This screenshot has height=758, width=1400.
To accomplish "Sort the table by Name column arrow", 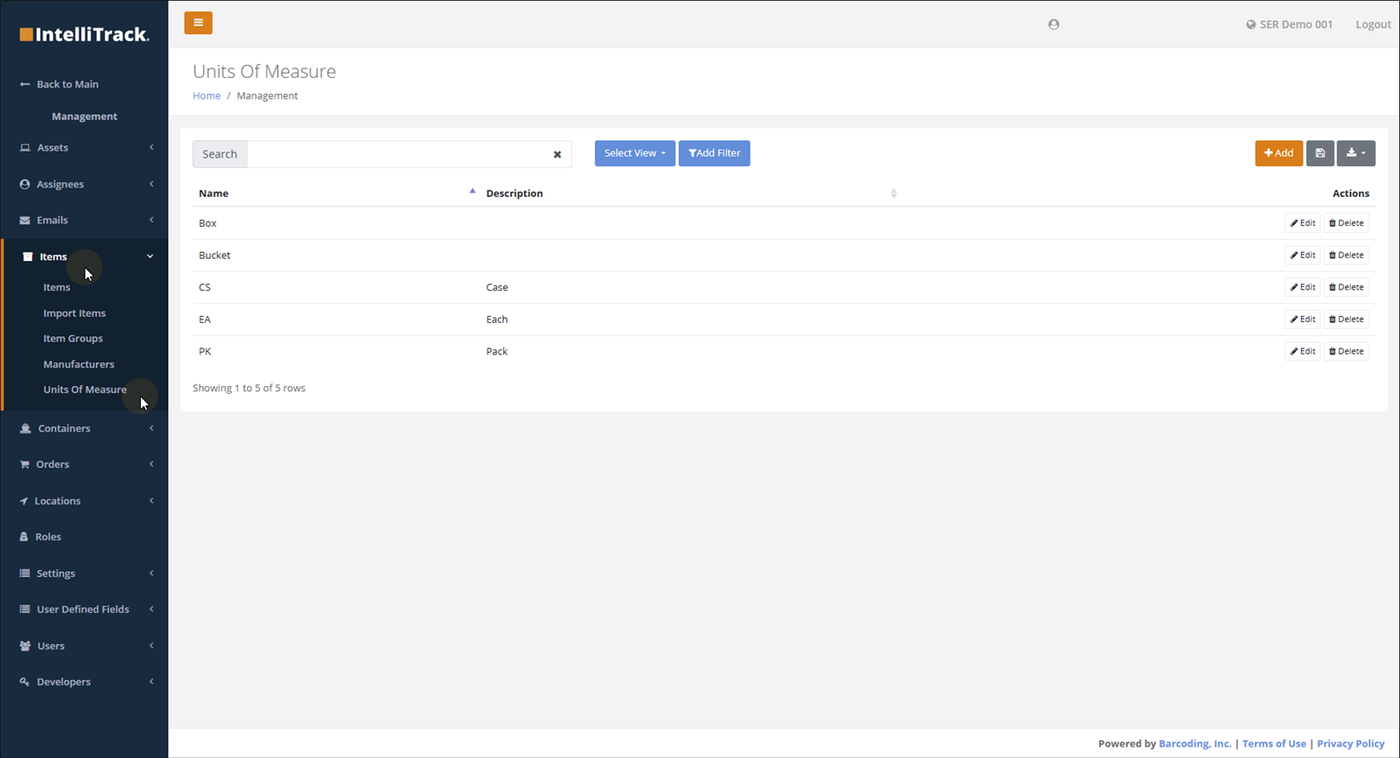I will (472, 191).
